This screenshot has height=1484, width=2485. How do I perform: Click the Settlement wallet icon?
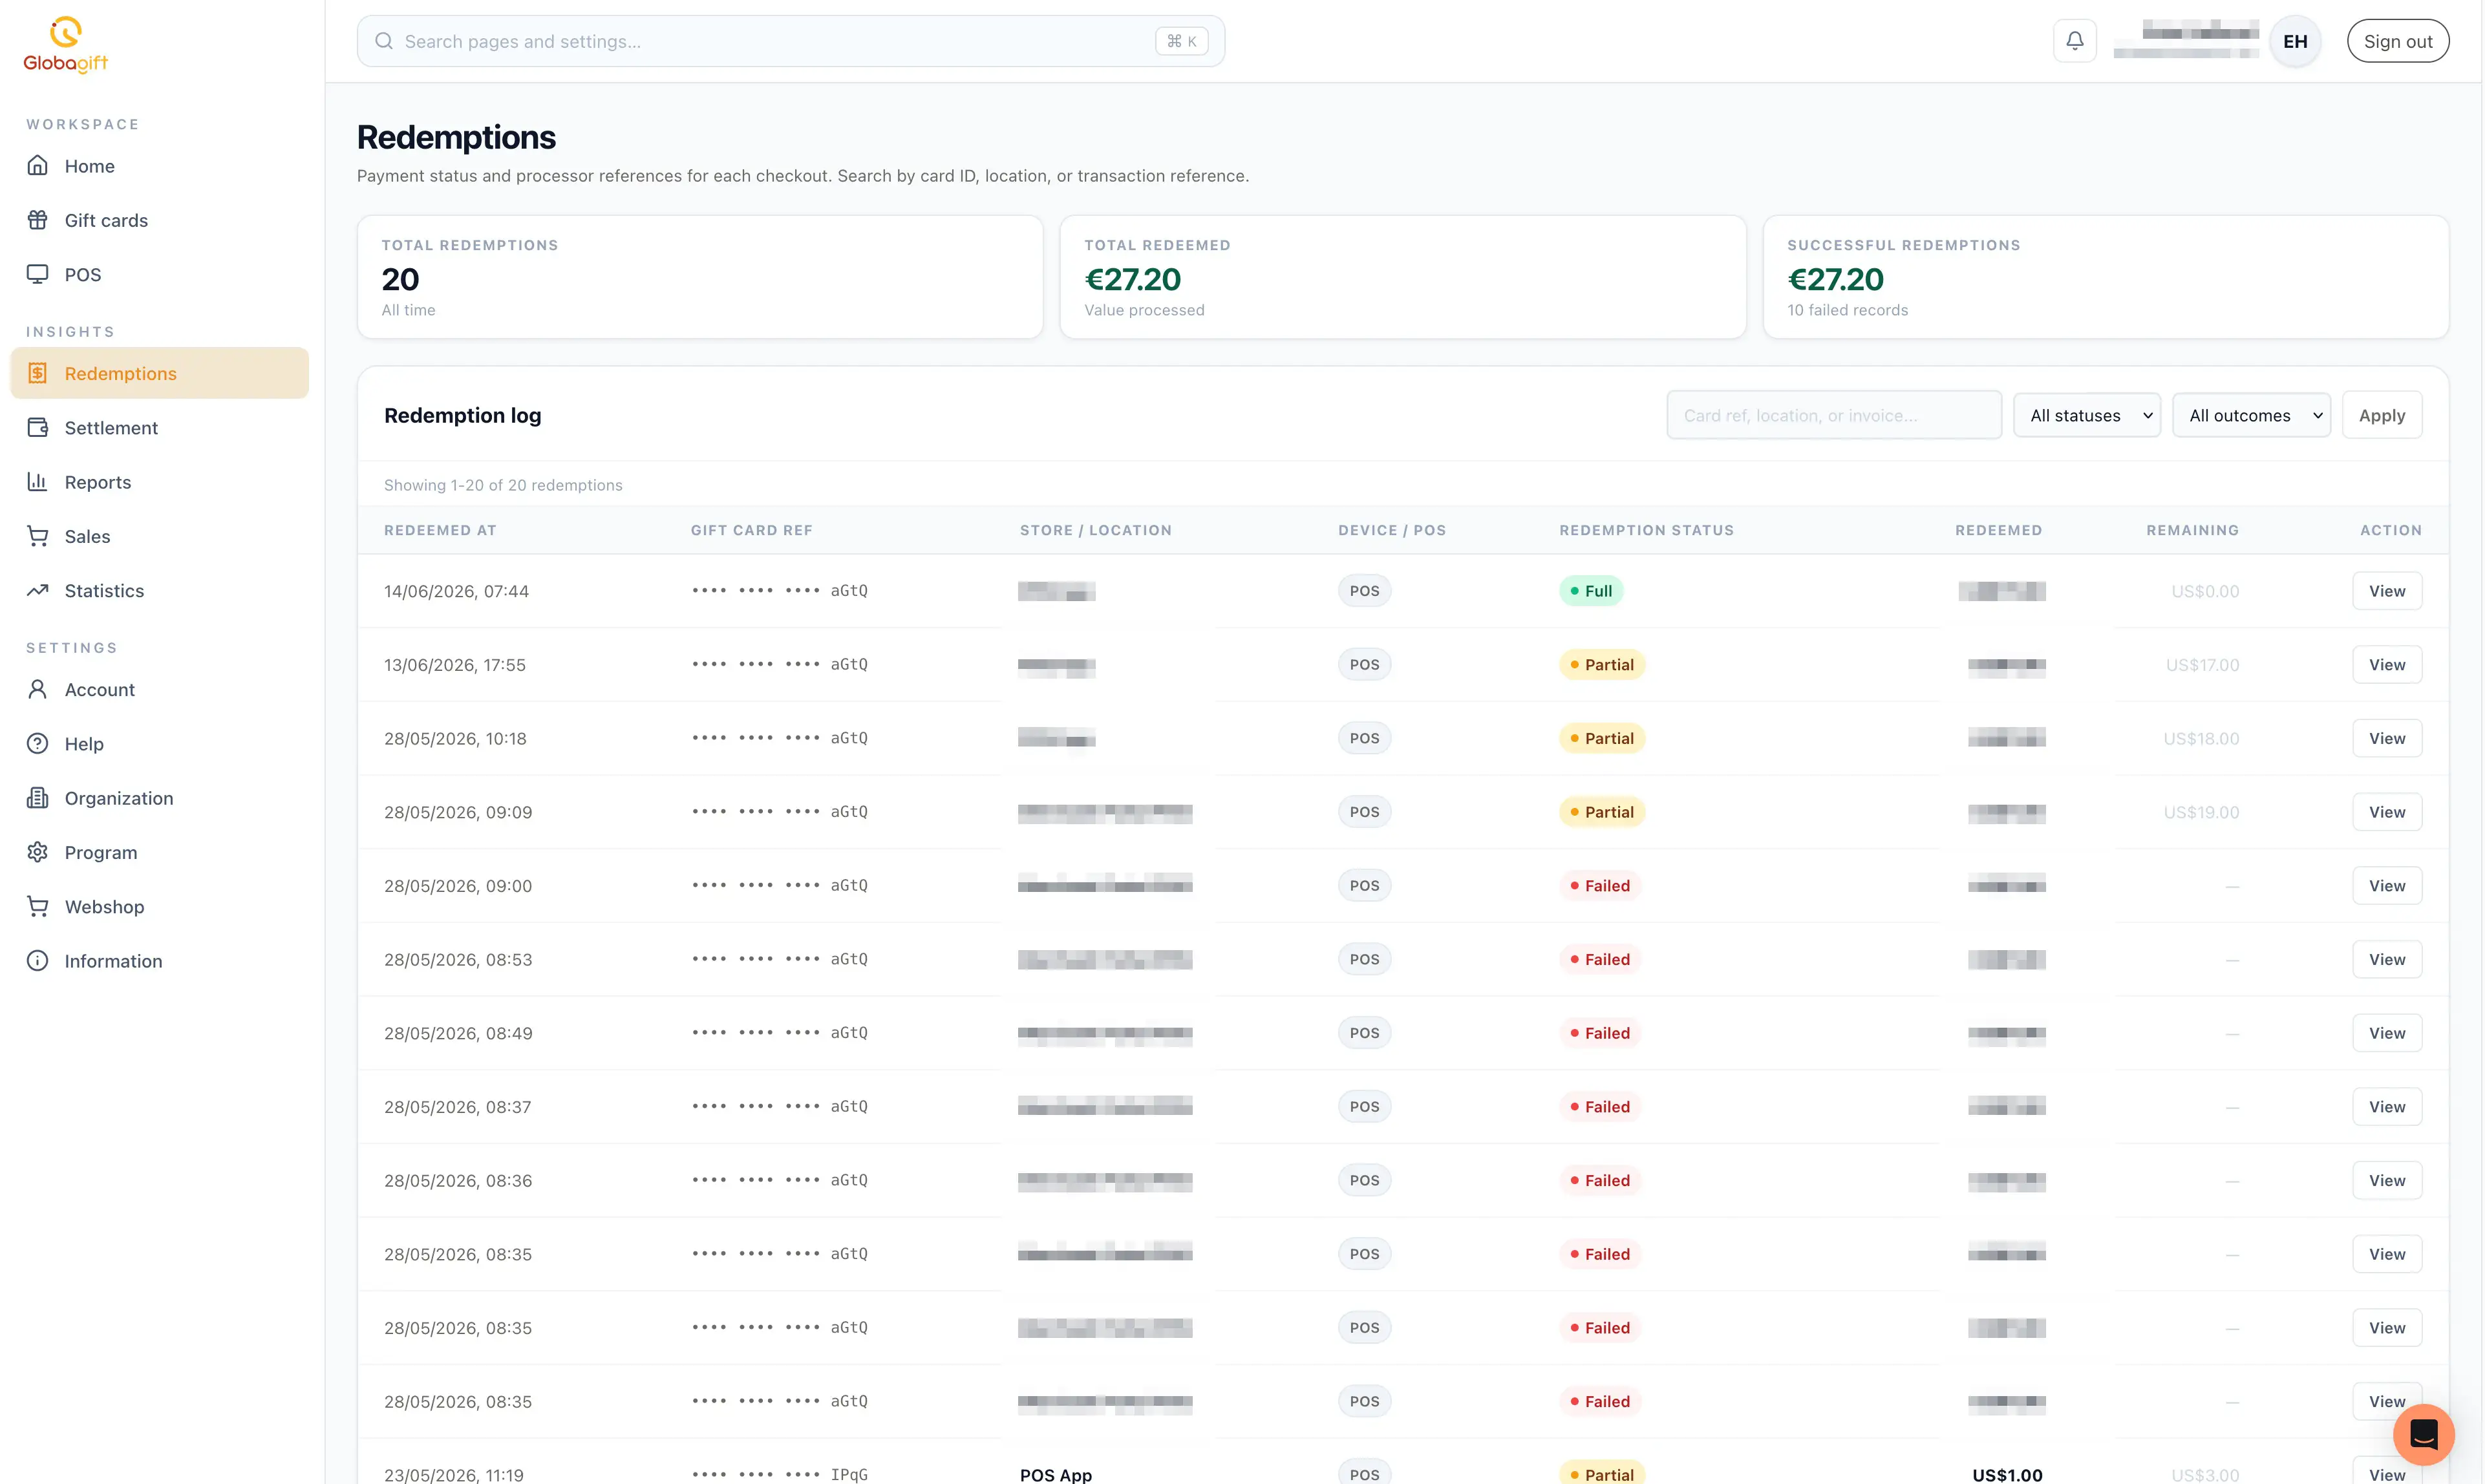point(38,428)
